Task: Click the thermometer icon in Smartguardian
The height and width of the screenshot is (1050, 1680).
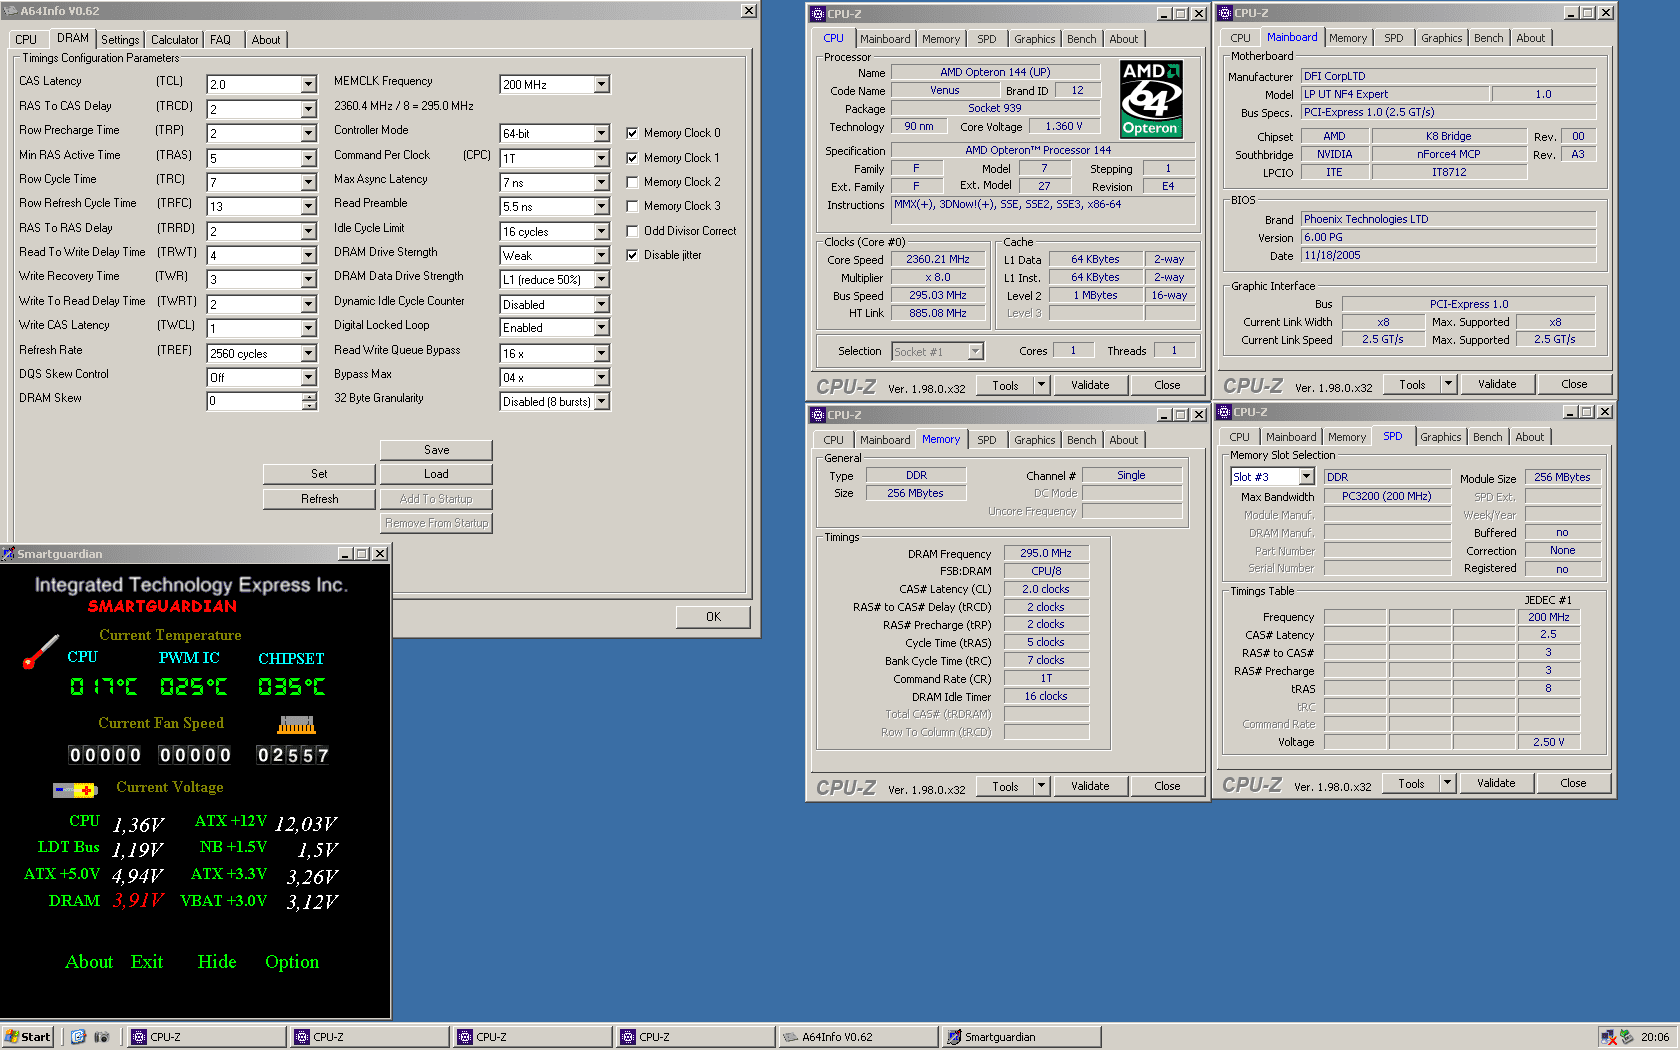Action: [40, 652]
